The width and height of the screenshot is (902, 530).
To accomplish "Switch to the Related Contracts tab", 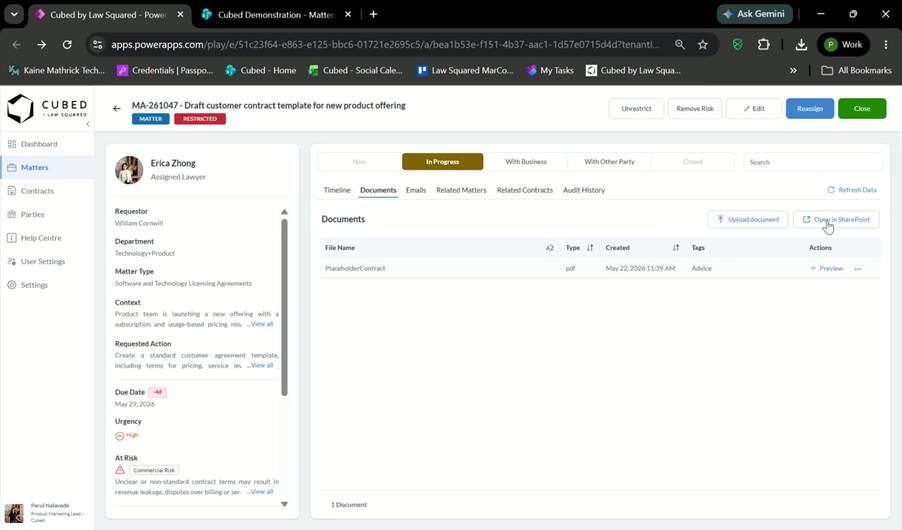I will pos(525,190).
